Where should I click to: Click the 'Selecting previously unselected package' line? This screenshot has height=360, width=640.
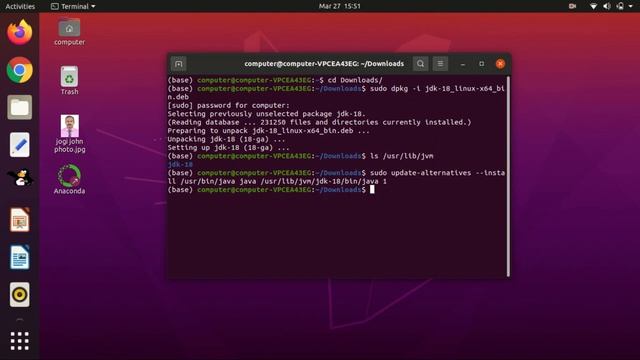click(x=267, y=114)
